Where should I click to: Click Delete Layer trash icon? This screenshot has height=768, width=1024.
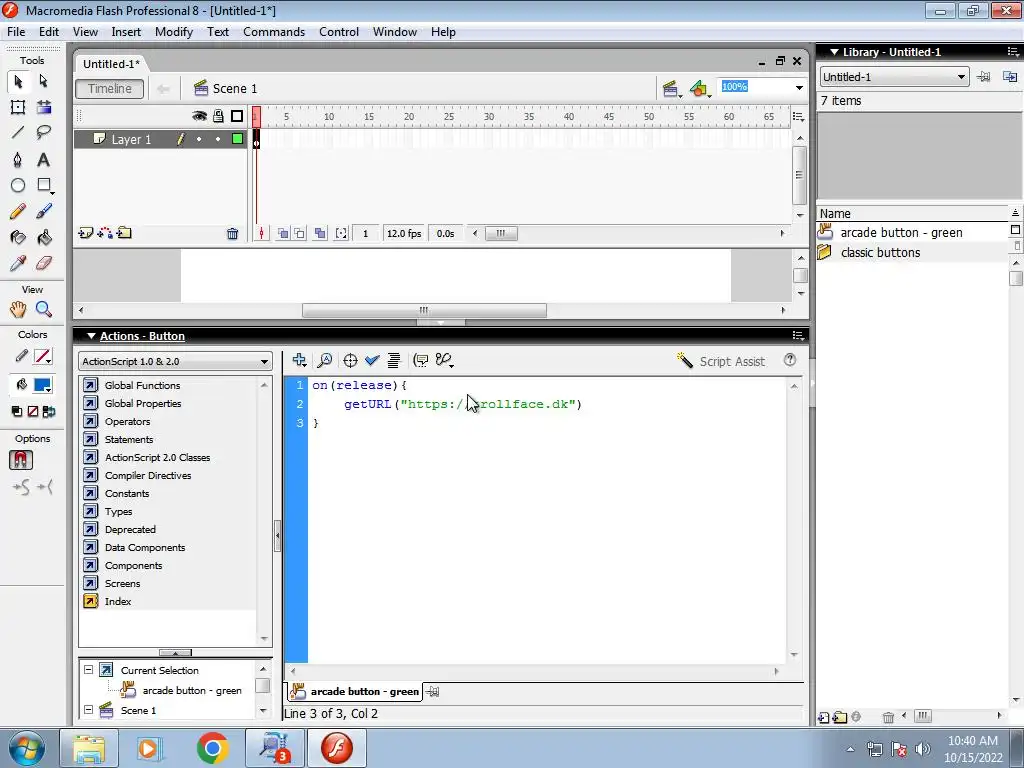coord(232,234)
